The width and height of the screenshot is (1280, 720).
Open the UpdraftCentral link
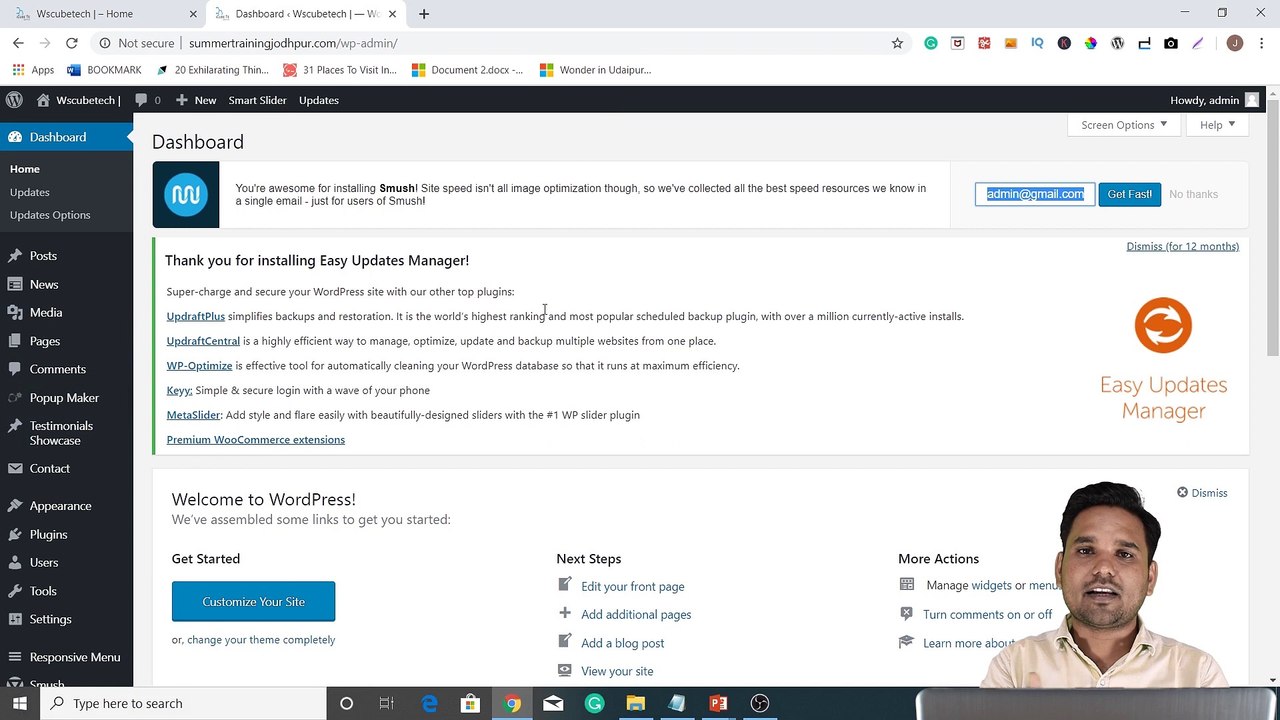click(203, 341)
